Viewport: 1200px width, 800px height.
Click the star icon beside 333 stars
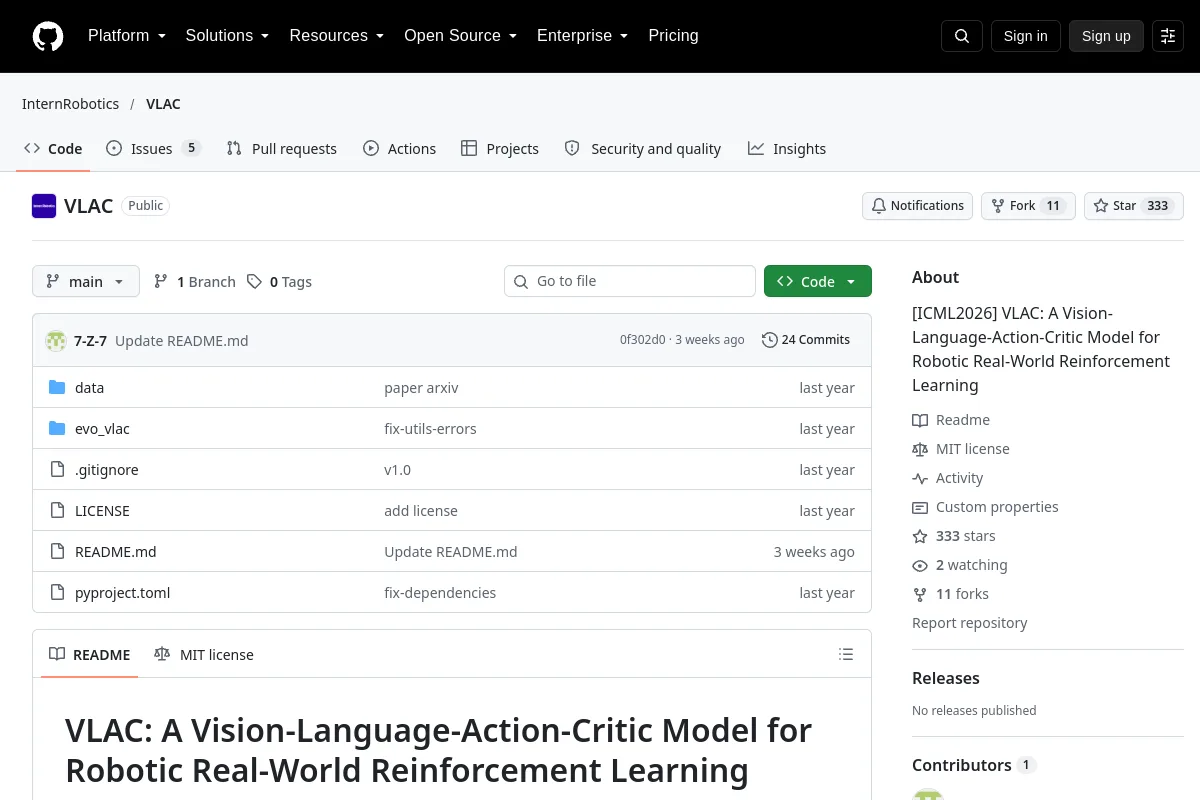(920, 537)
